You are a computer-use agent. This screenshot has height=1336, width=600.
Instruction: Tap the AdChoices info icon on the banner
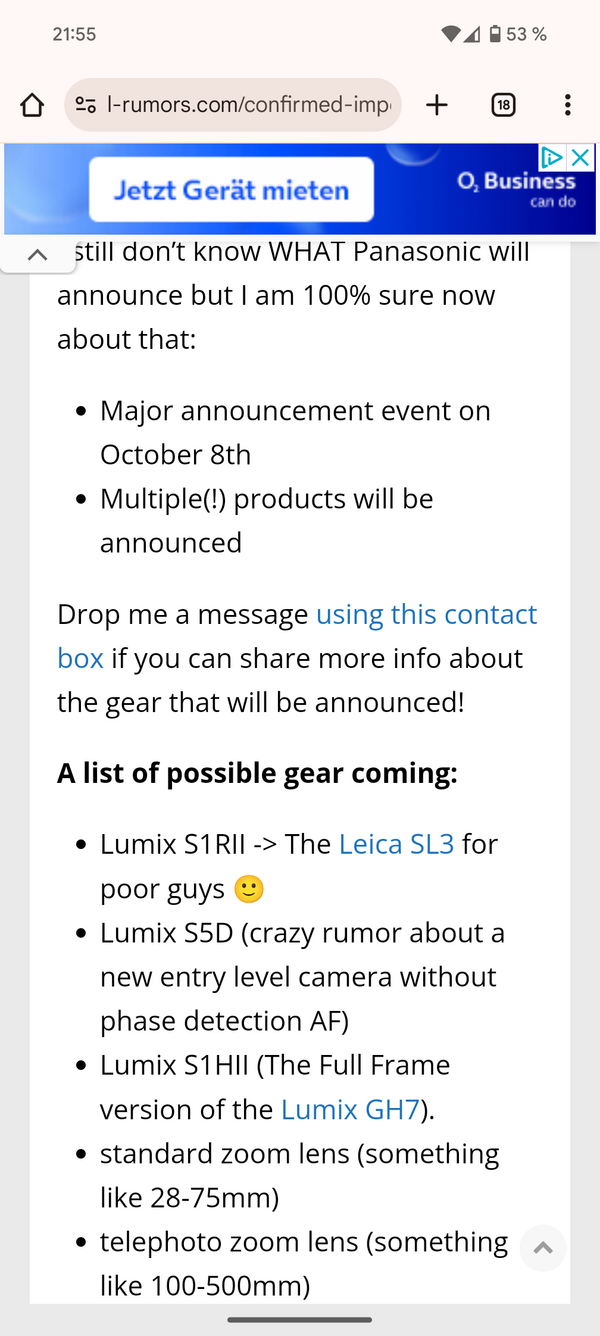click(554, 157)
